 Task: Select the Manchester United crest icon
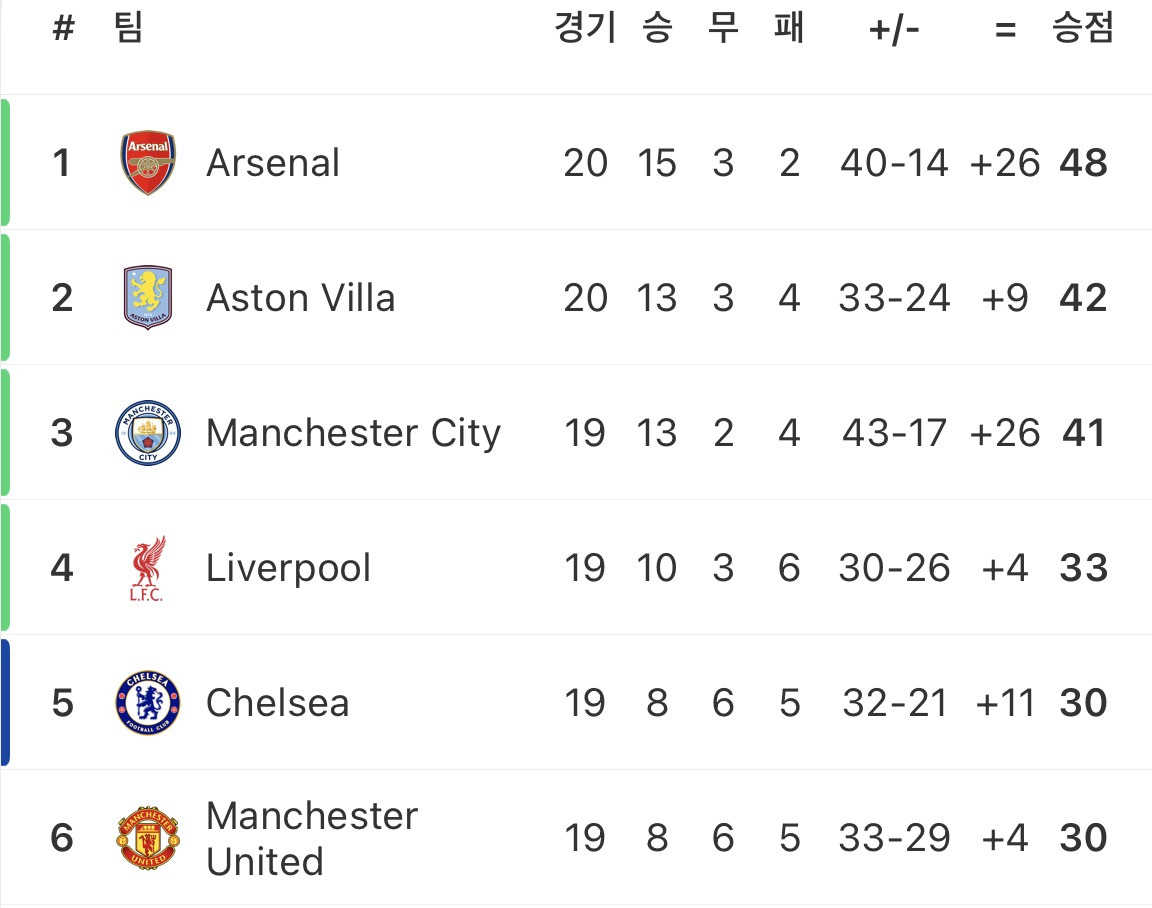coord(148,838)
